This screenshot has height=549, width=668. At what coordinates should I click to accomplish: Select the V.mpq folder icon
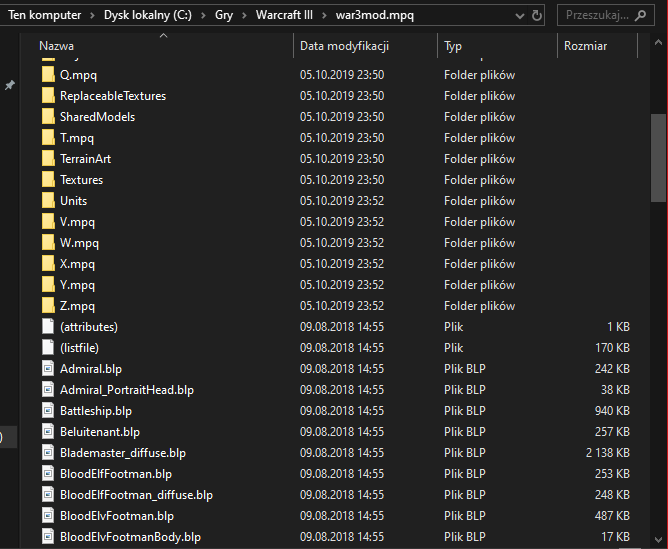click(x=48, y=221)
